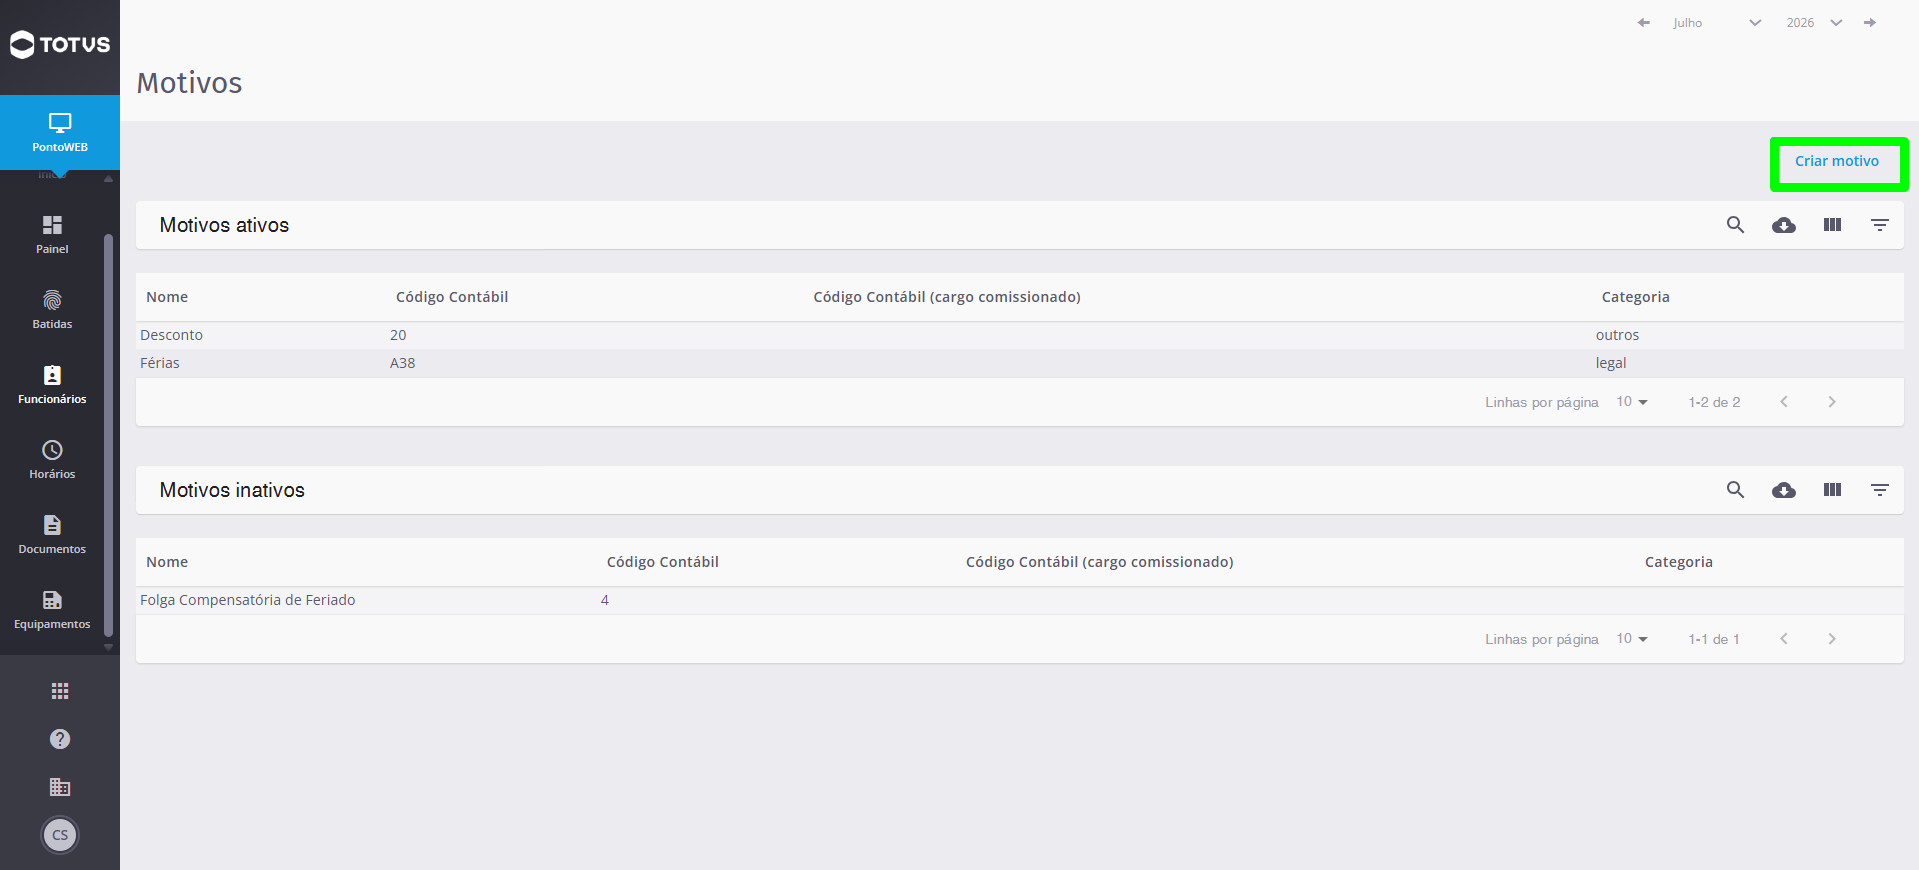Click sidebar scroll-down arrow
The width and height of the screenshot is (1919, 870).
pos(108,647)
